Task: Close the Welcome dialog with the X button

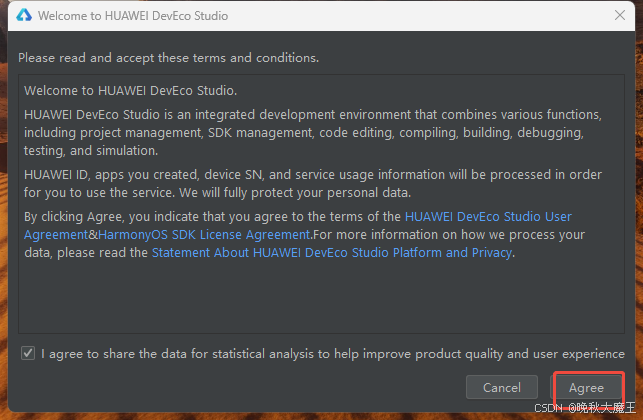Action: (621, 17)
